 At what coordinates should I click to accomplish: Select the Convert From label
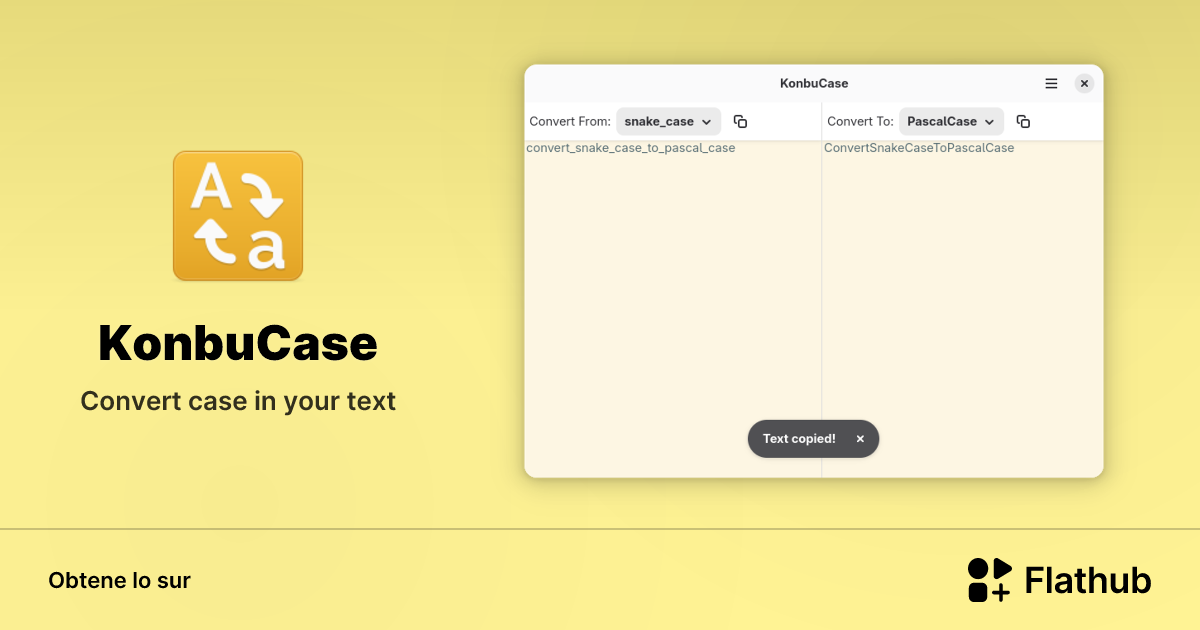pyautogui.click(x=570, y=120)
